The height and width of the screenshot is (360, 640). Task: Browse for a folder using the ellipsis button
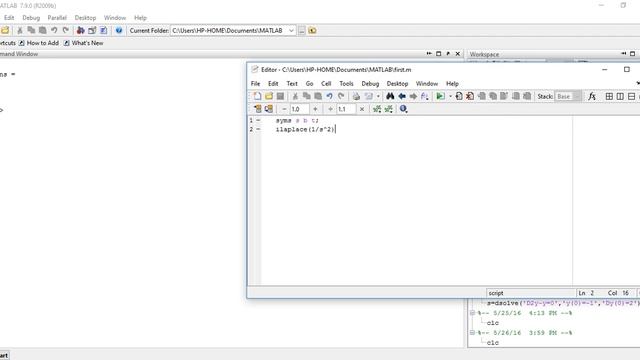[302, 31]
